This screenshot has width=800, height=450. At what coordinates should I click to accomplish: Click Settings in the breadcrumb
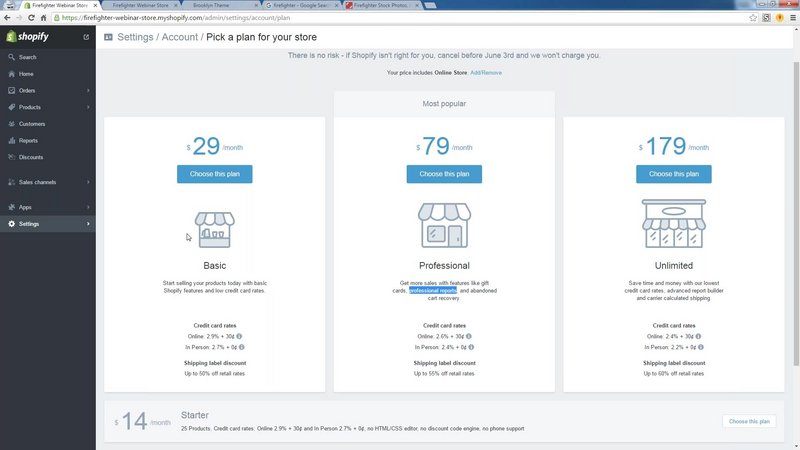(135, 37)
